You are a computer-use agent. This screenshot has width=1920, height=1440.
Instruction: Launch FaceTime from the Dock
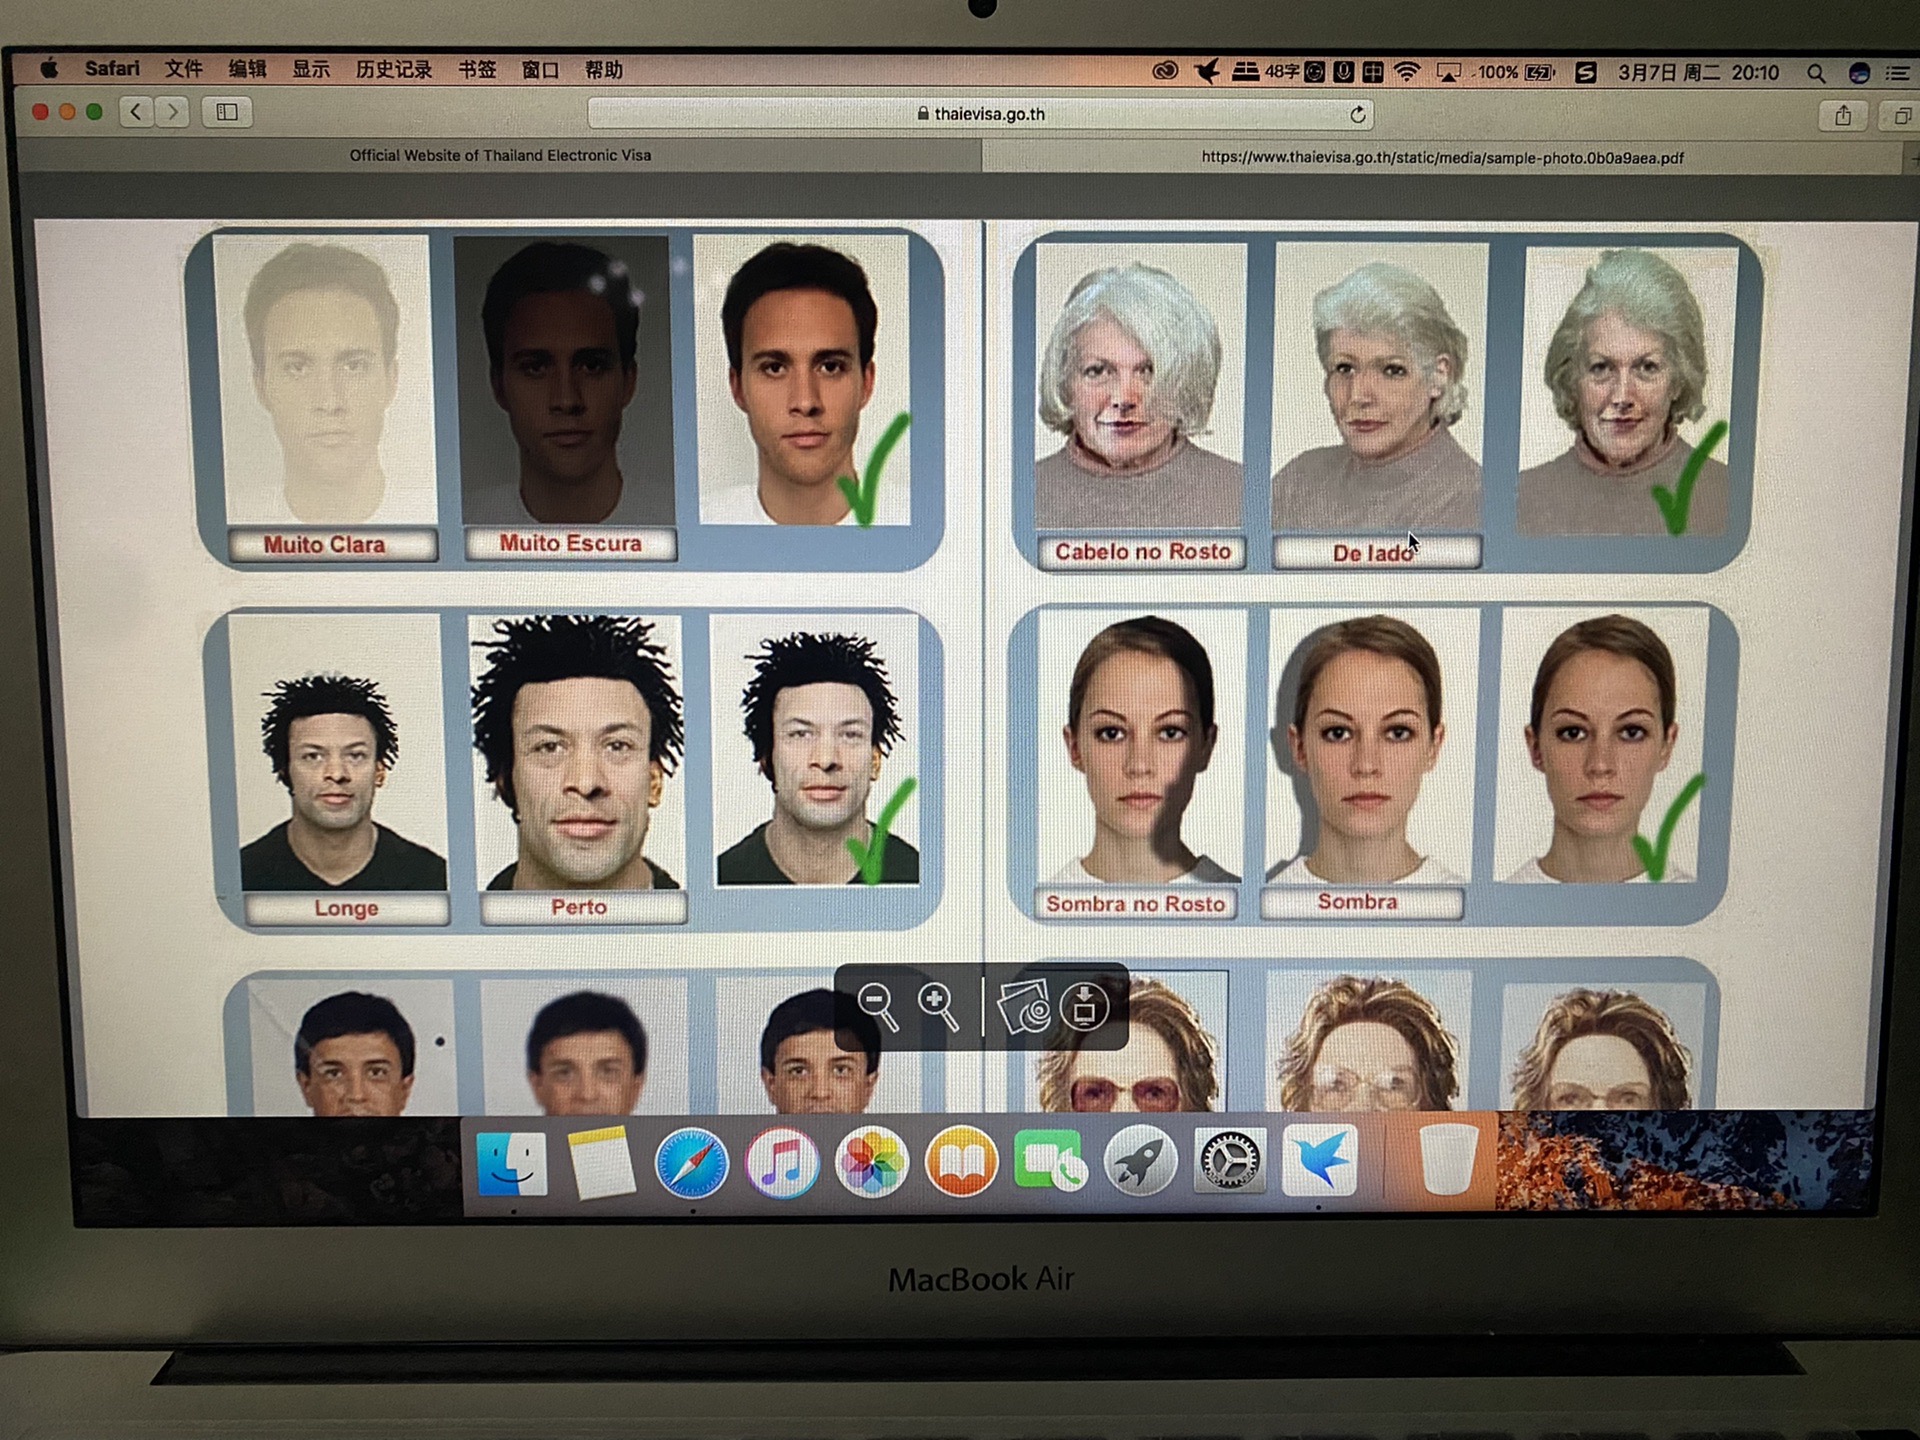click(x=1050, y=1162)
